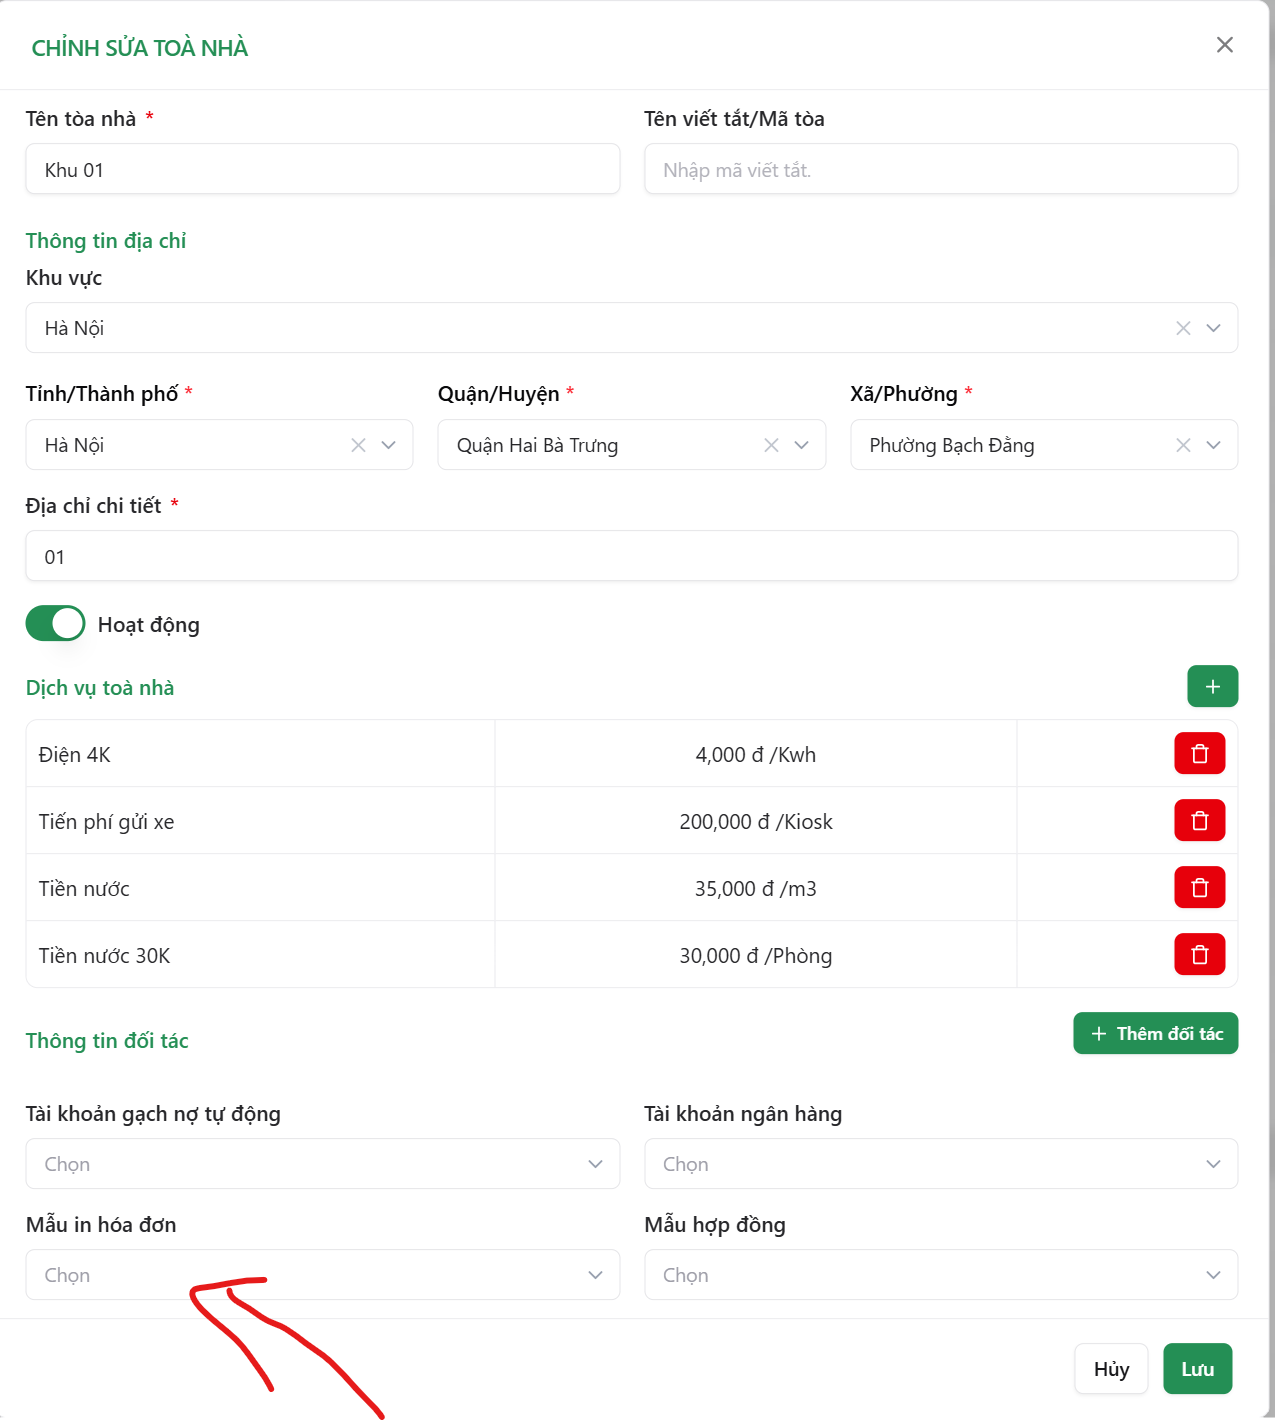Clear the Quận/Huyện selection
This screenshot has height=1421, width=1275.
pyautogui.click(x=771, y=445)
